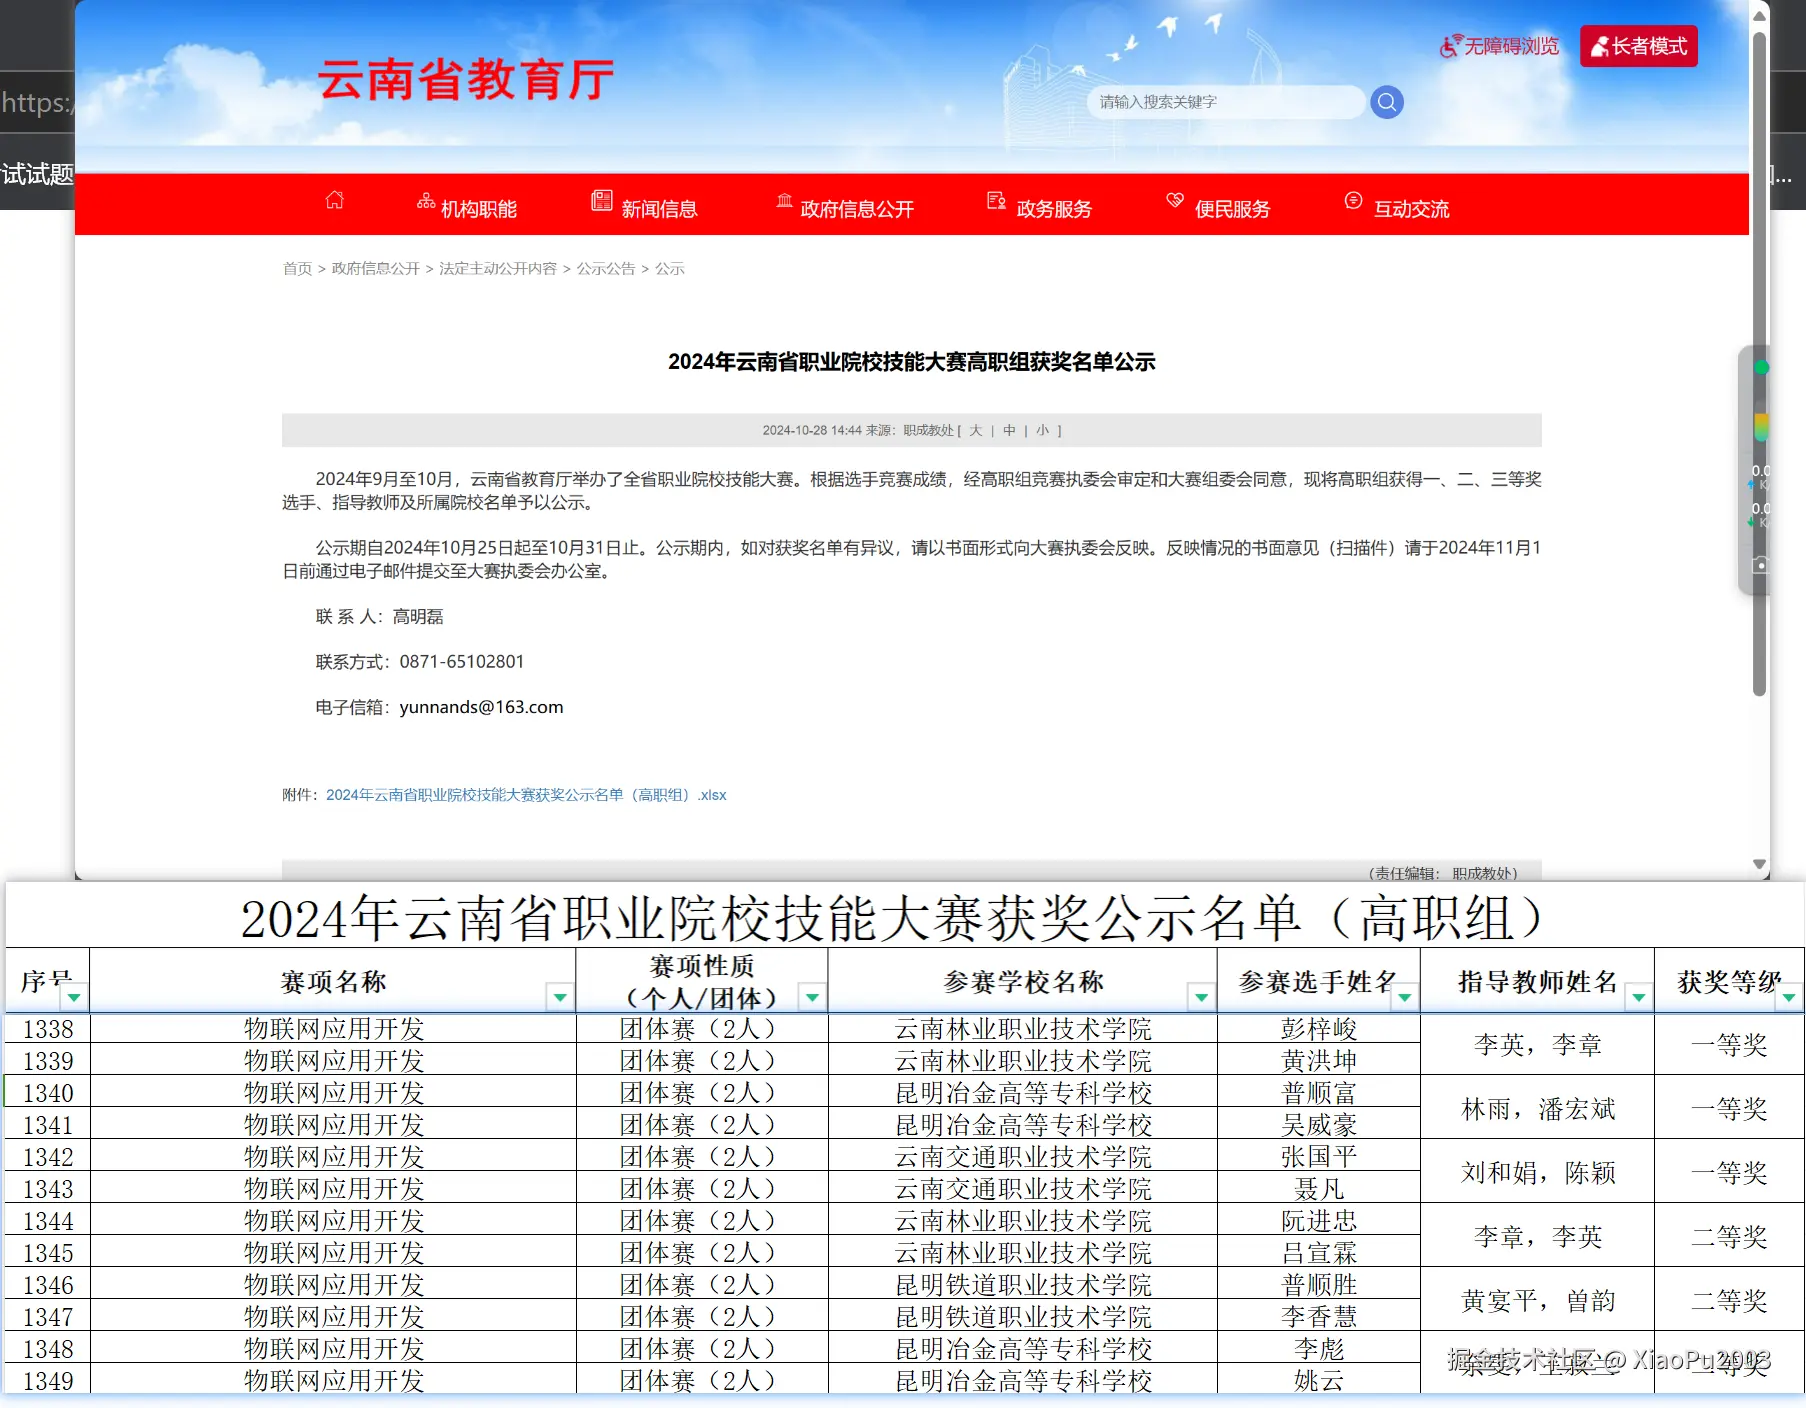The width and height of the screenshot is (1806, 1408).
Task: Open filter dropdown on 参赛学校名称 column
Action: coord(1200,997)
